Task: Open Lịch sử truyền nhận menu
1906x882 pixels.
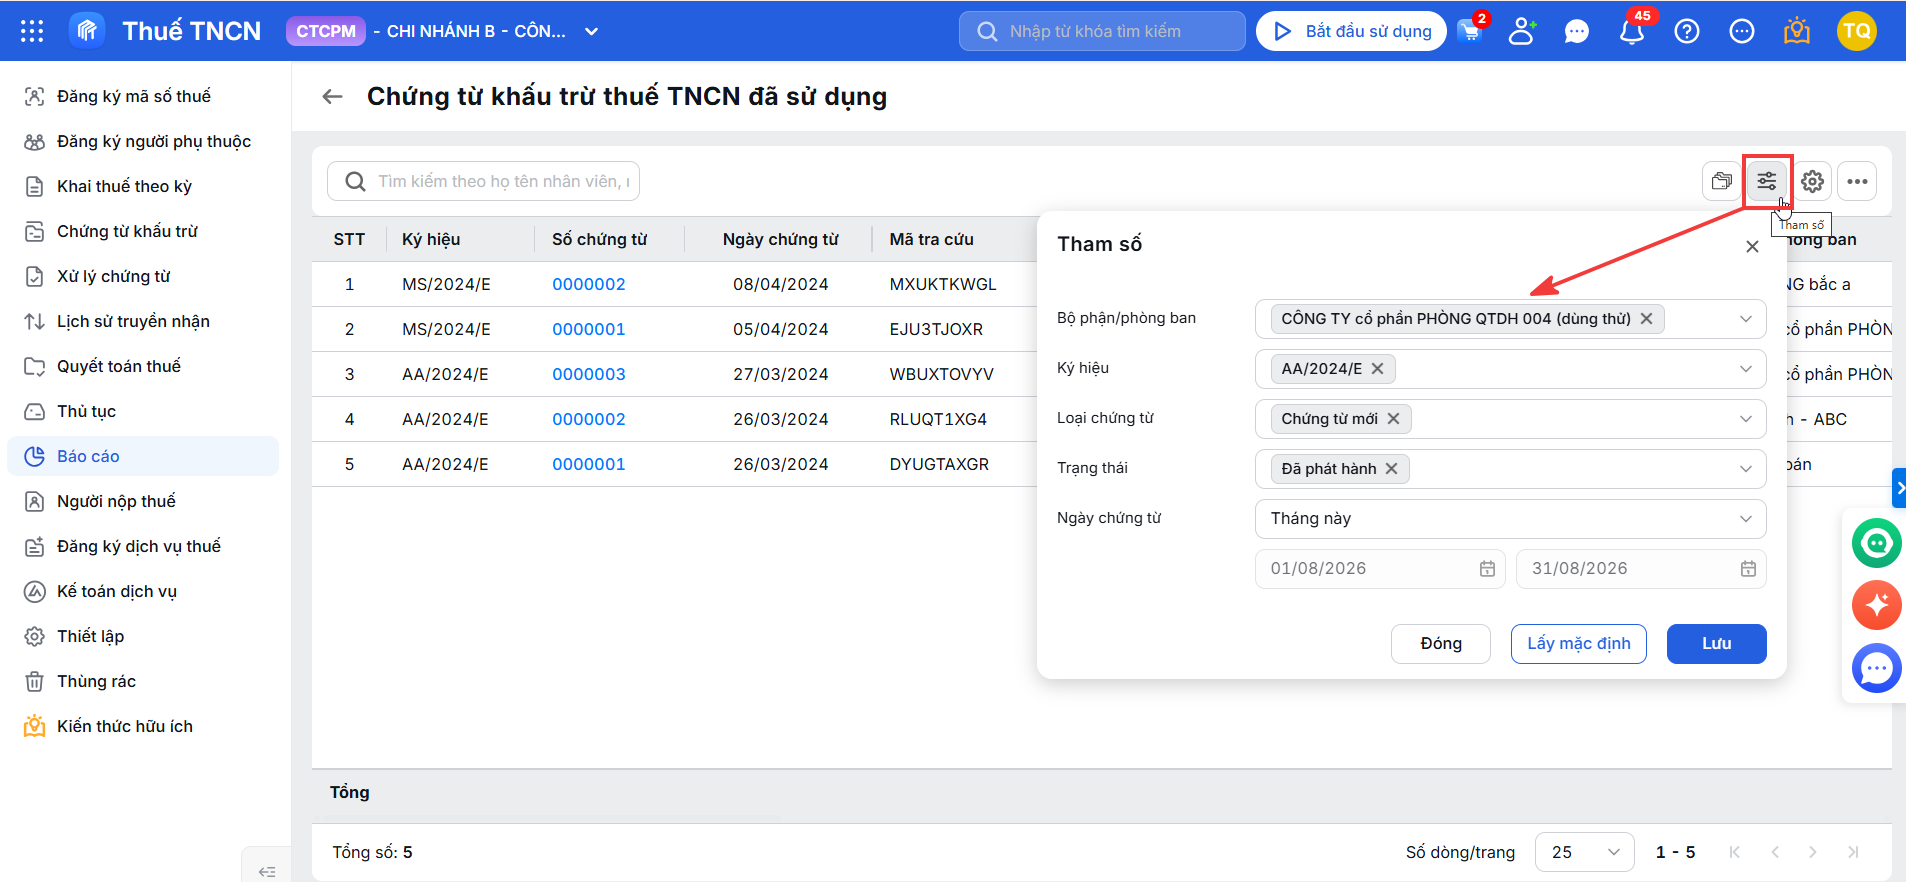Action: click(143, 321)
